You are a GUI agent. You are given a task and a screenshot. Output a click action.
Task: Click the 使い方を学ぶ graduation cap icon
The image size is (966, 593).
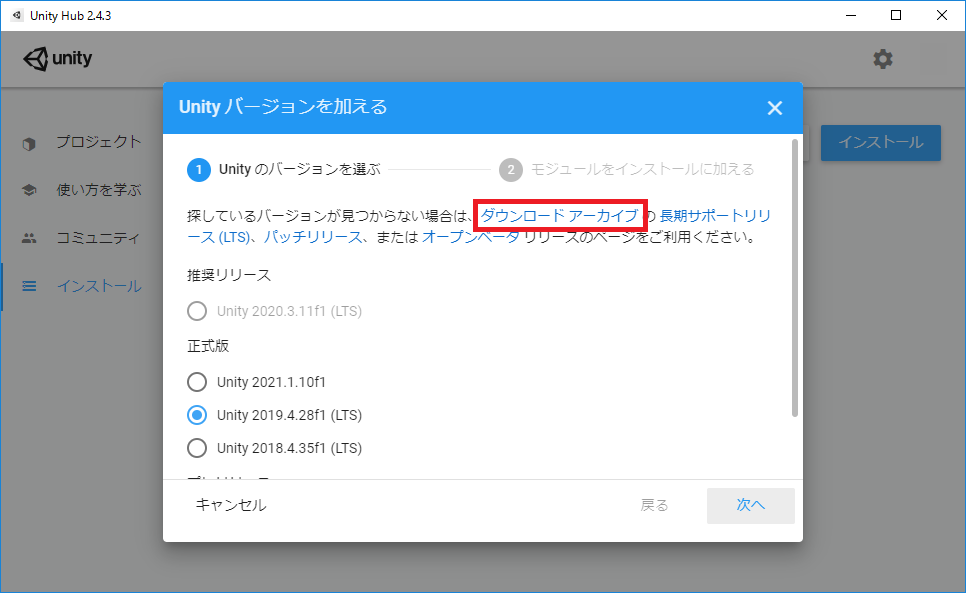pos(29,190)
